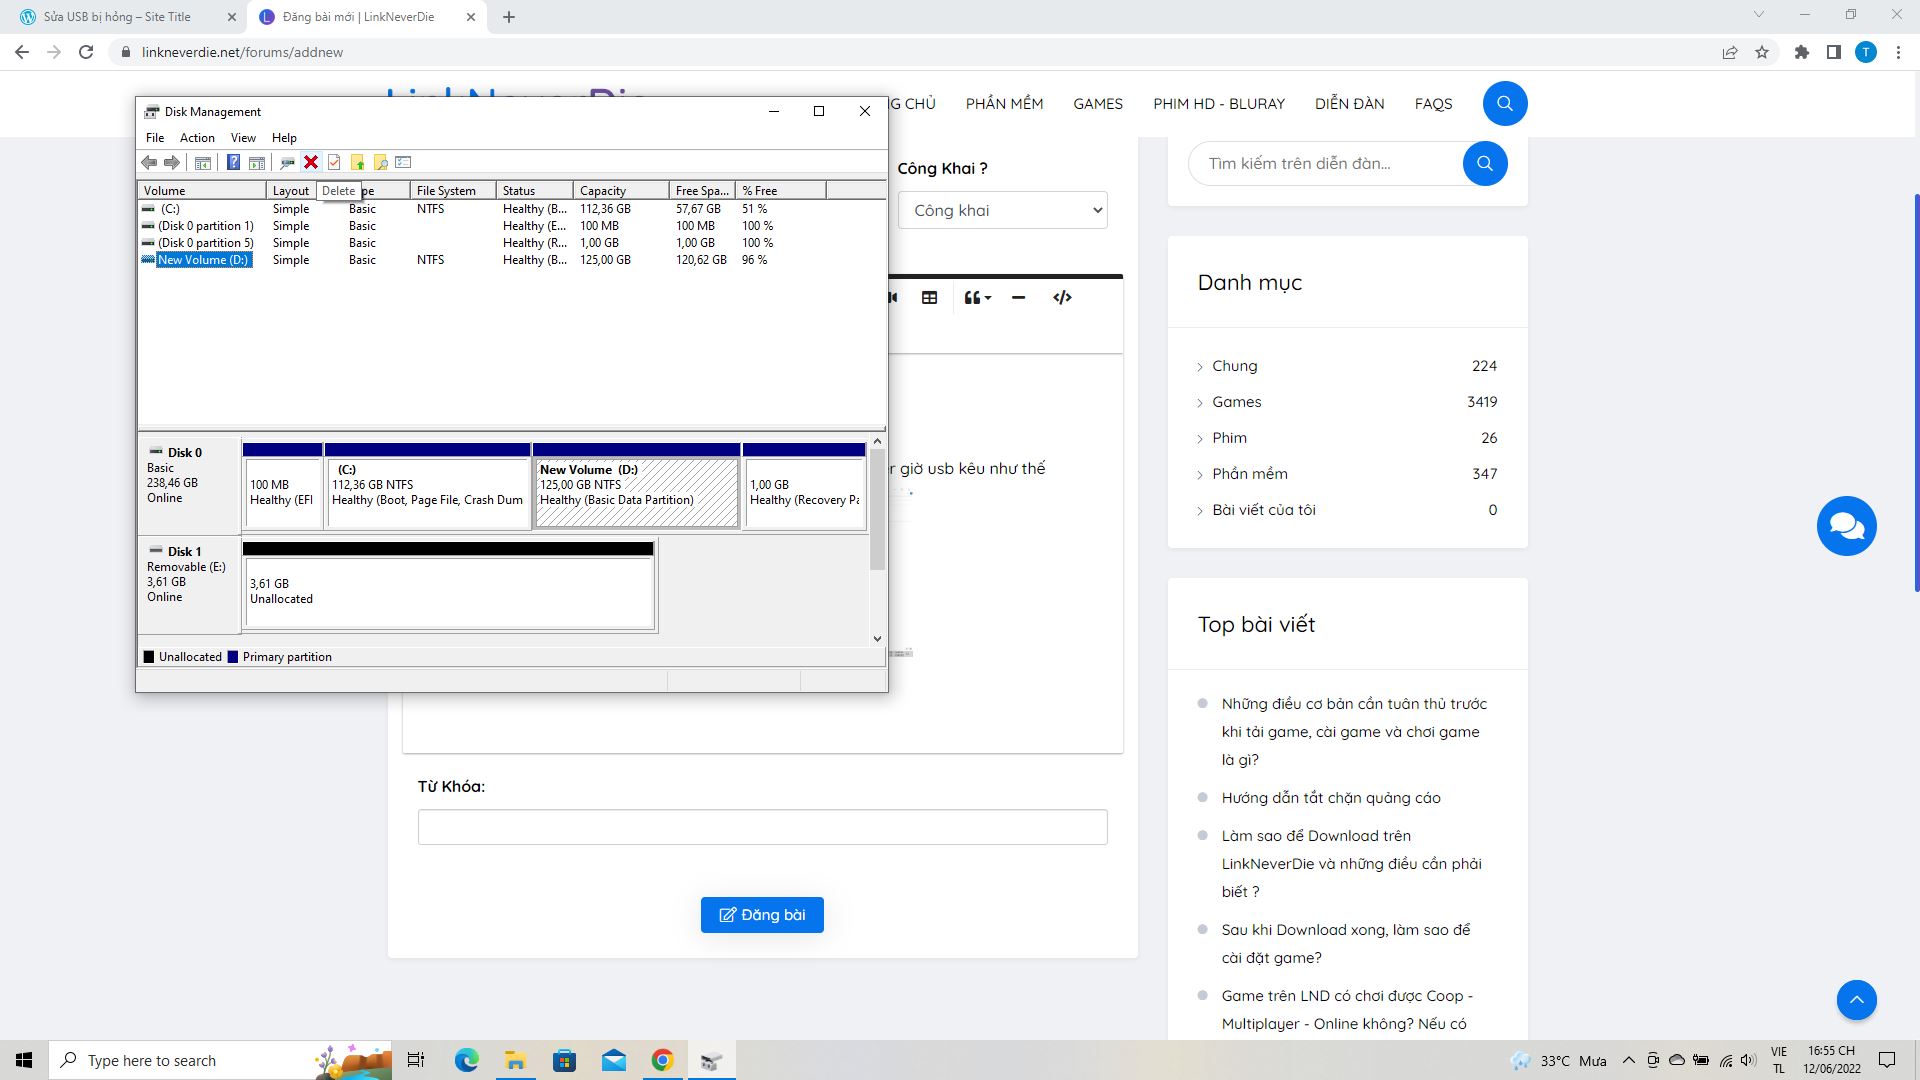Click the blue Help question mark icon
This screenshot has width=1920, height=1080.
(x=233, y=162)
